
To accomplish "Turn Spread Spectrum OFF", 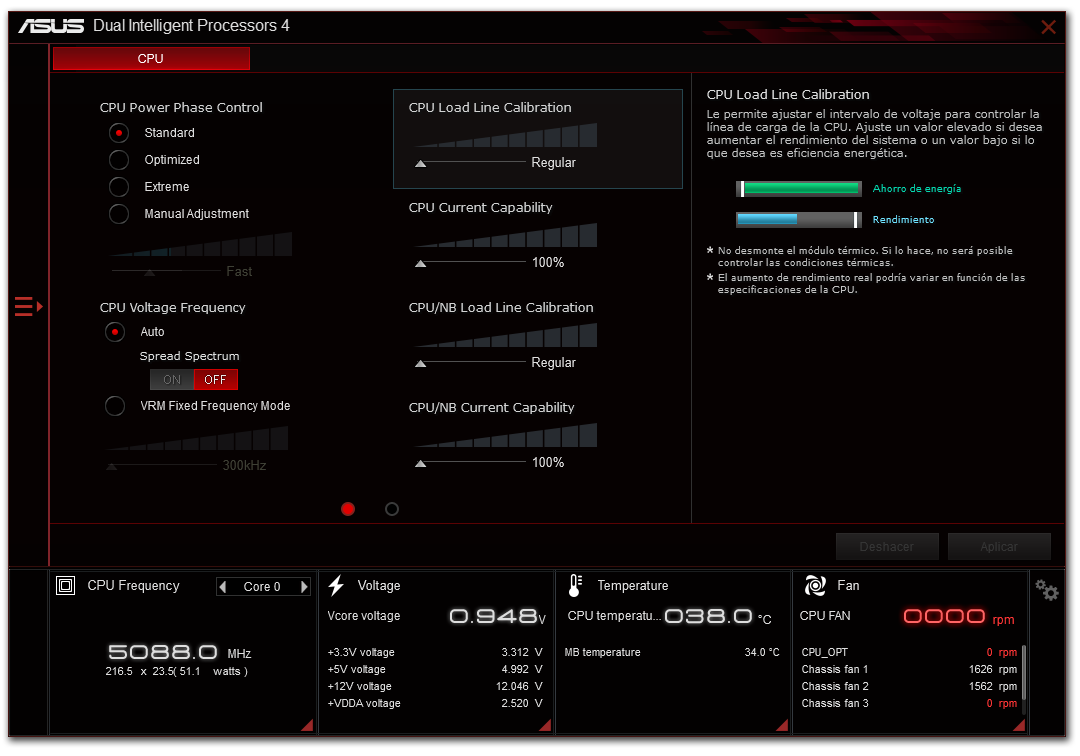I will [216, 379].
